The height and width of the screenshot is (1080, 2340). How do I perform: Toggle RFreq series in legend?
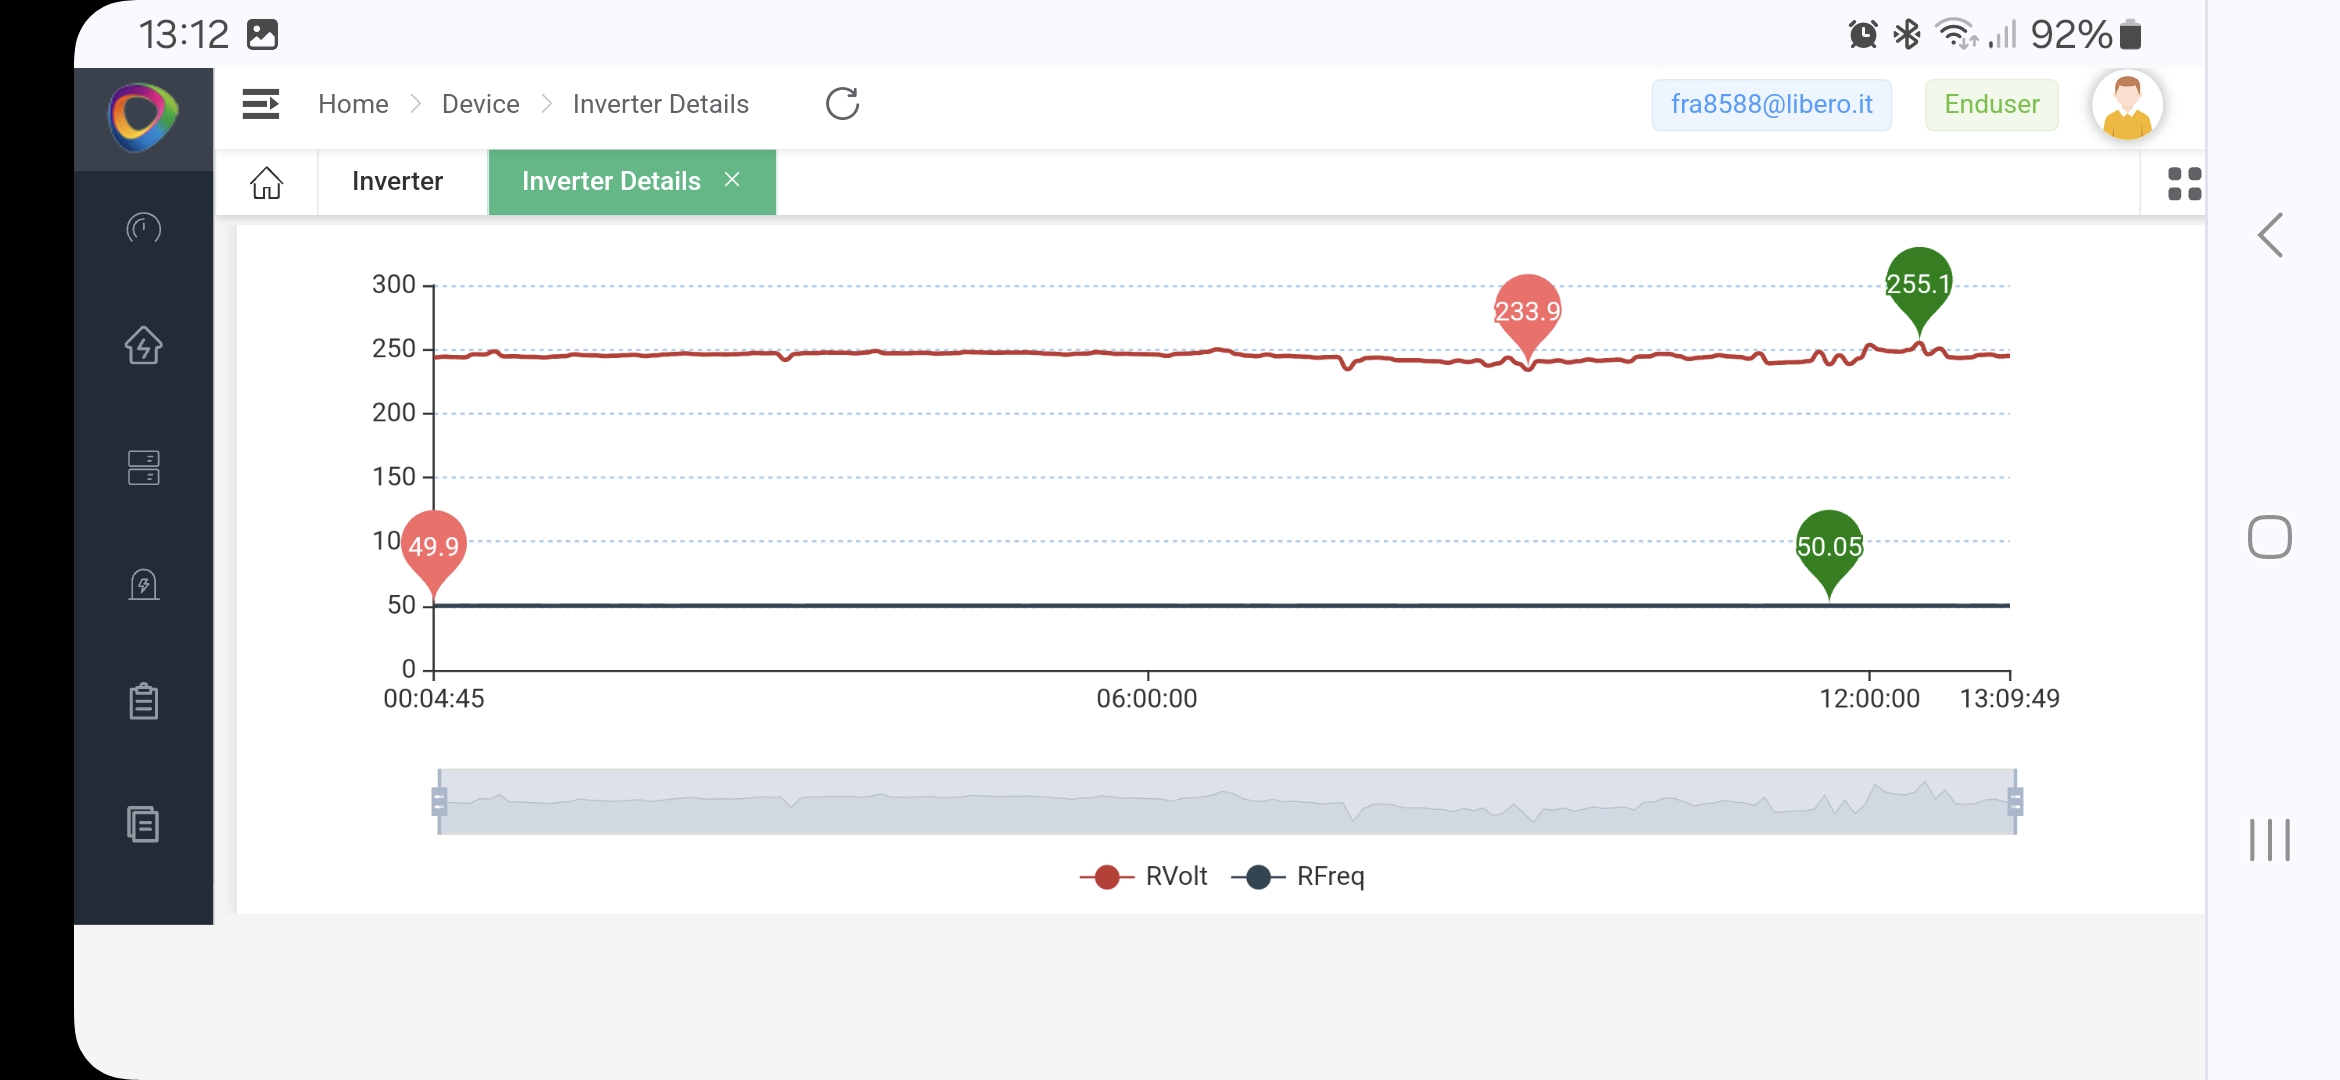point(1299,877)
